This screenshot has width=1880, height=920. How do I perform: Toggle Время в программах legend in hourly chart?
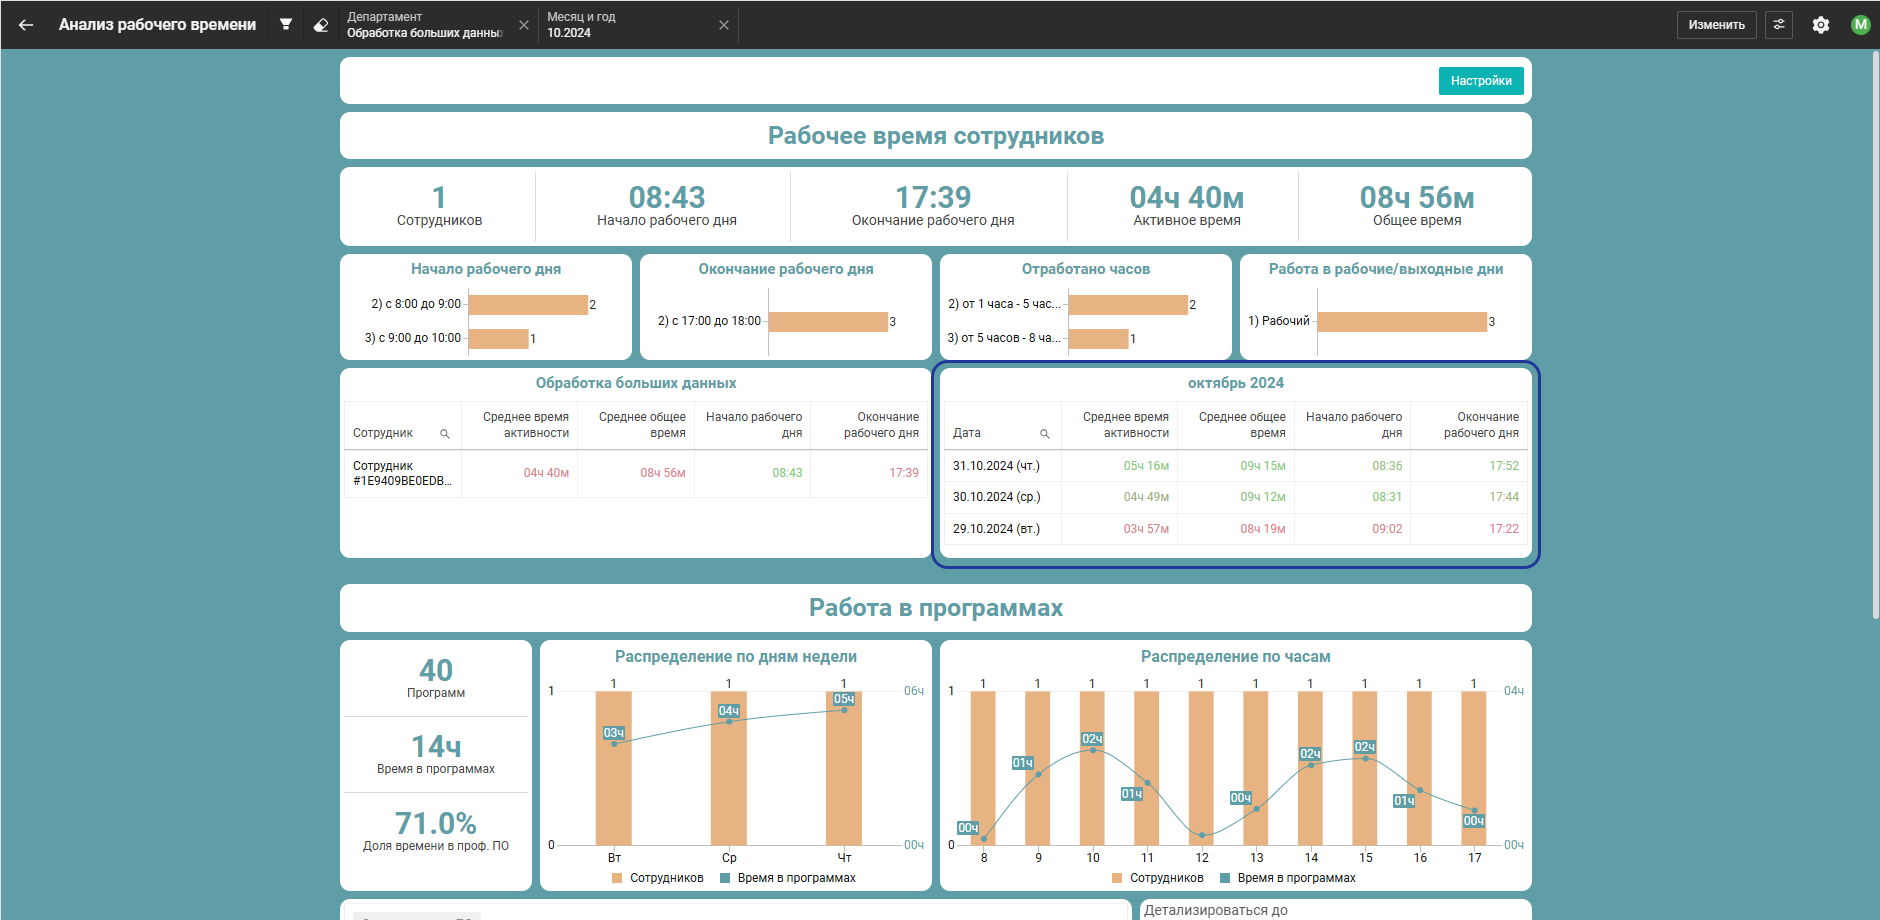point(1288,878)
